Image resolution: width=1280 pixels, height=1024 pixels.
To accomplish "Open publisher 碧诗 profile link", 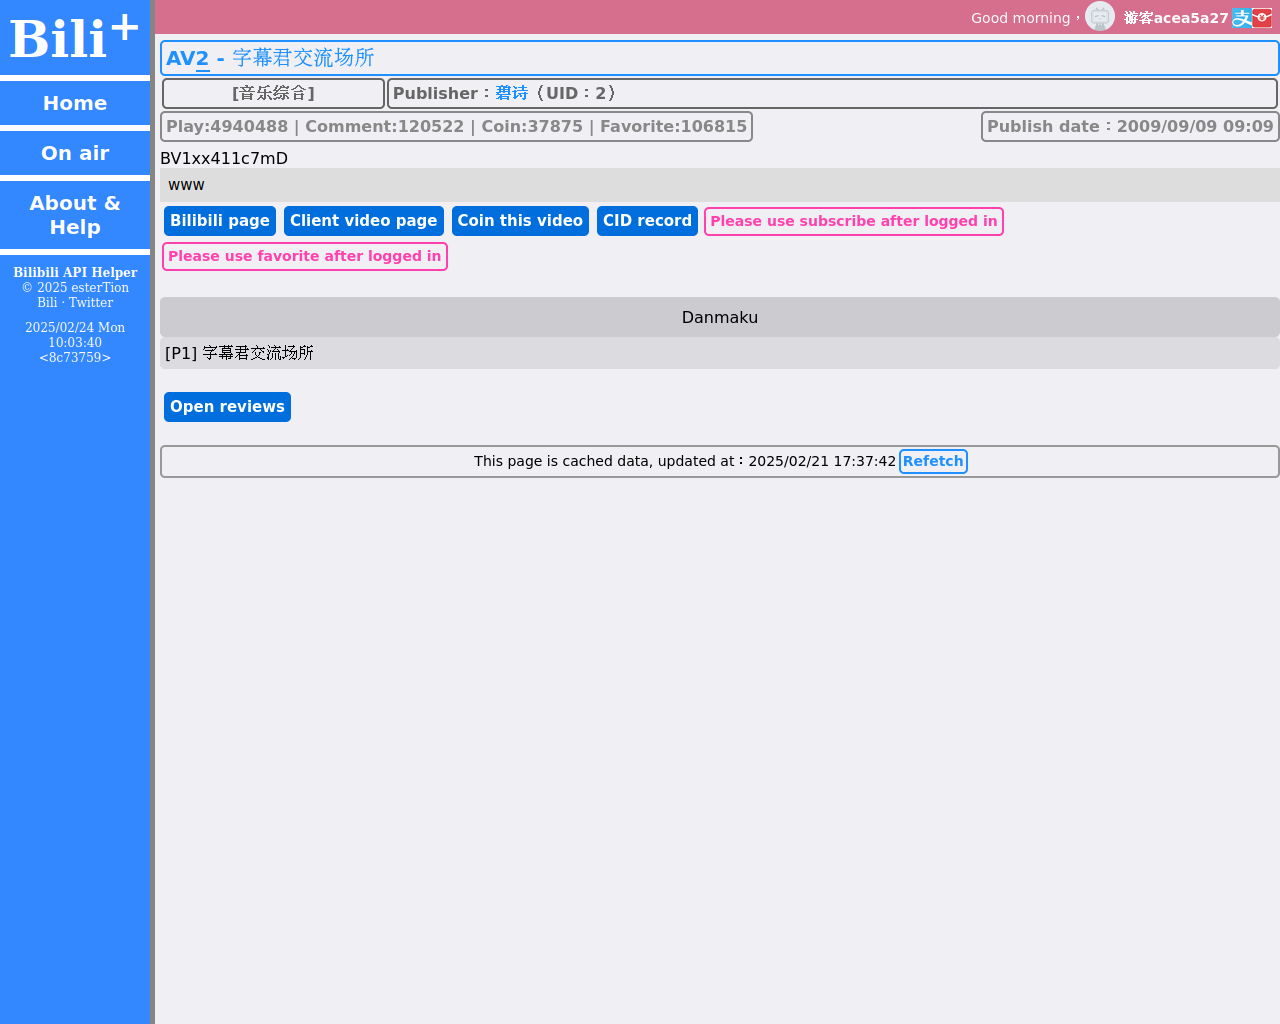I will 511,93.
